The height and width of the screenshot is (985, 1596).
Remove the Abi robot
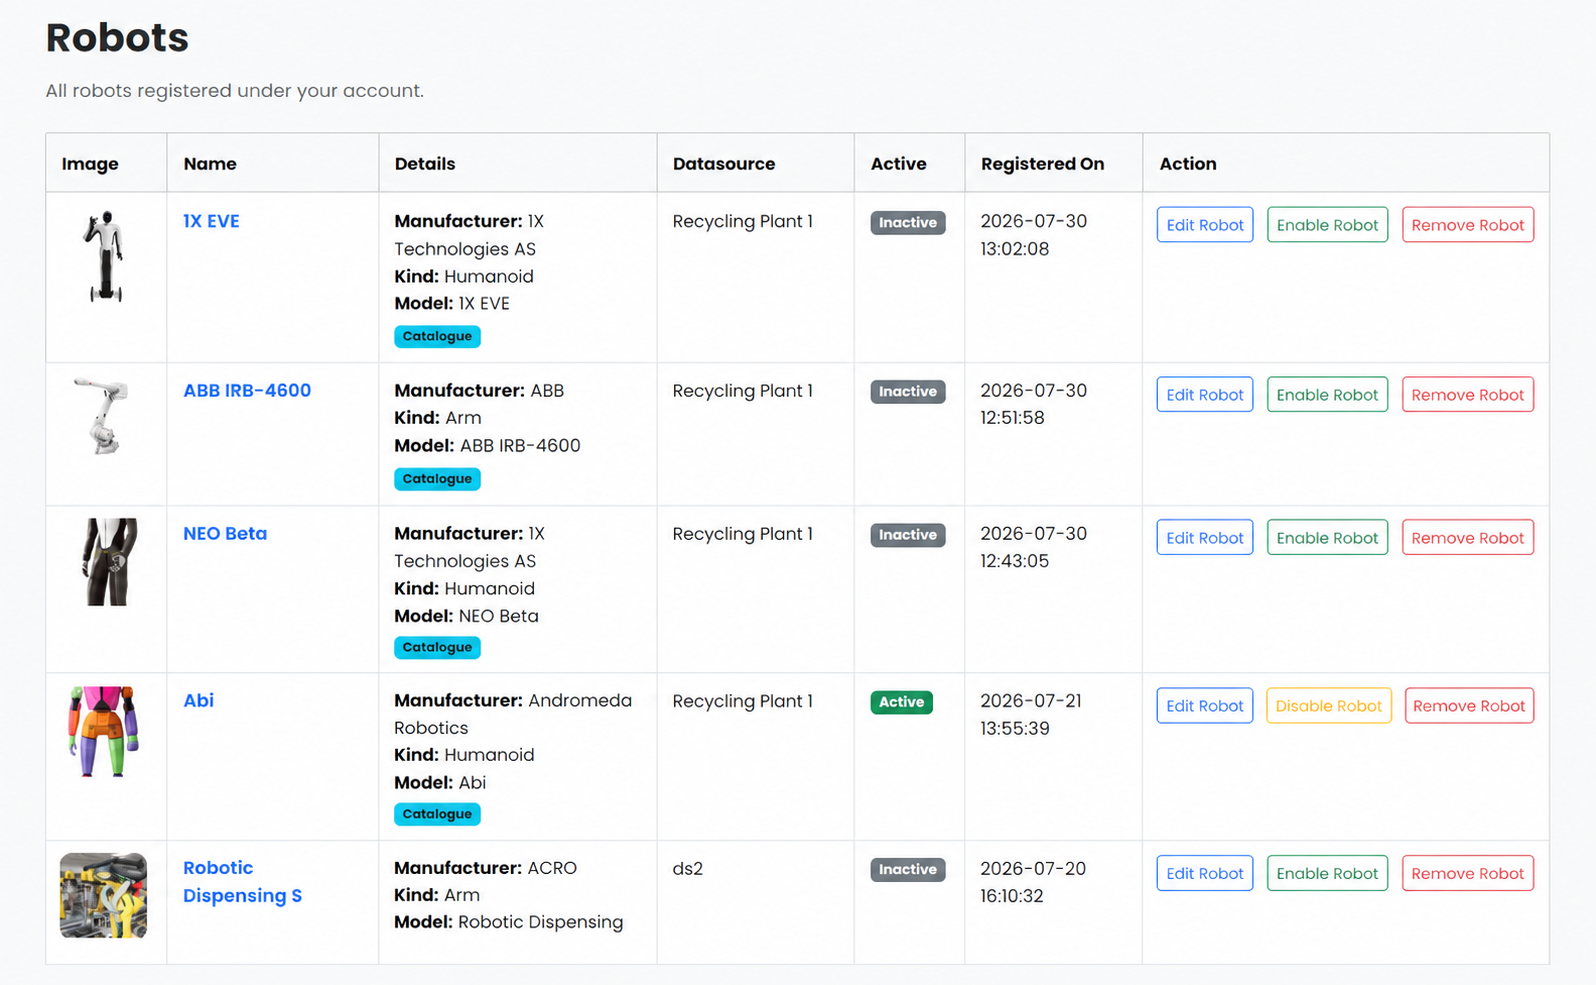[x=1469, y=705]
